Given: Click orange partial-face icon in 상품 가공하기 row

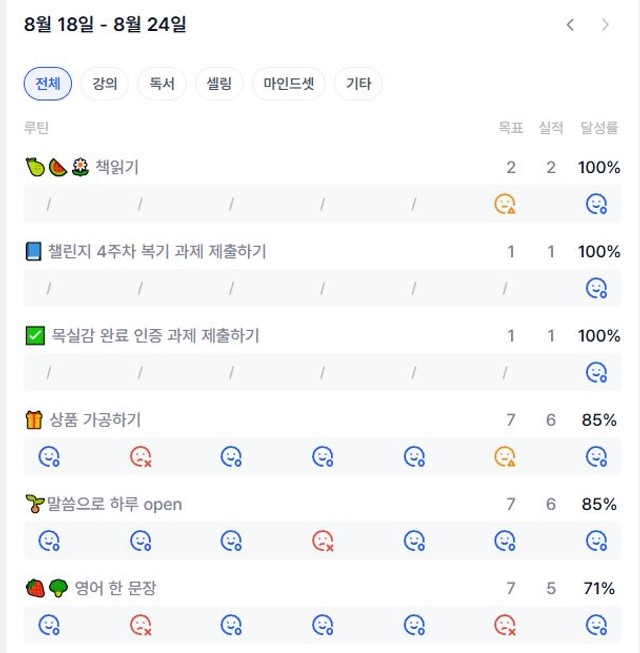Looking at the screenshot, I should tap(505, 456).
